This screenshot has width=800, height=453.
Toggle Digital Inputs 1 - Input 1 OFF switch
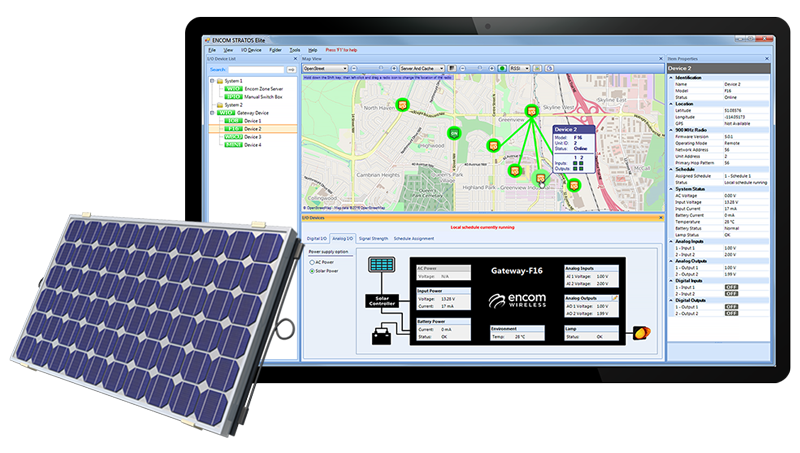click(x=731, y=287)
